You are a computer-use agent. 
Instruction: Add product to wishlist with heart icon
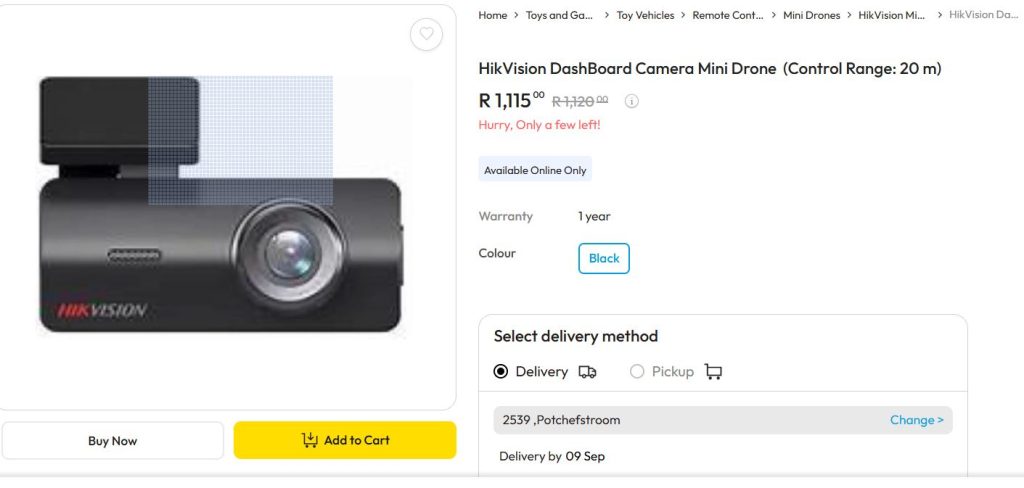[x=427, y=34]
